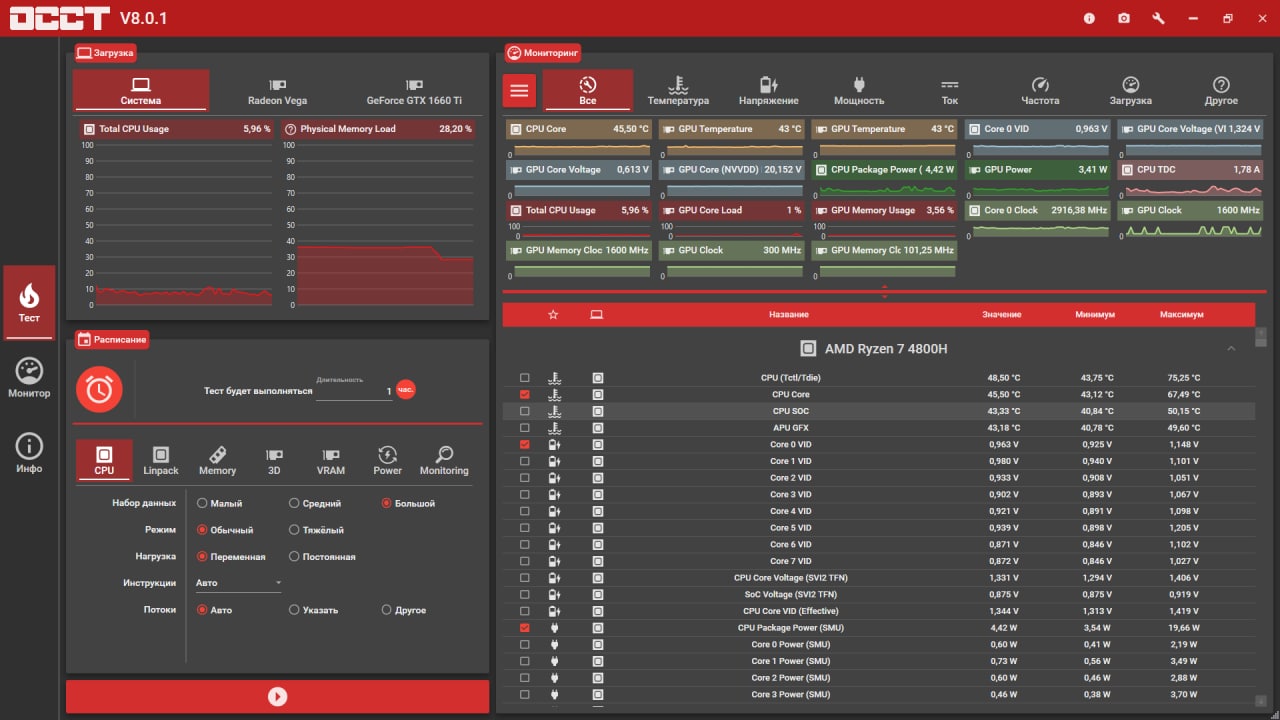Image resolution: width=1280 pixels, height=720 pixels.
Task: Click chip icon in APU GFX row
Action: (x=598, y=428)
